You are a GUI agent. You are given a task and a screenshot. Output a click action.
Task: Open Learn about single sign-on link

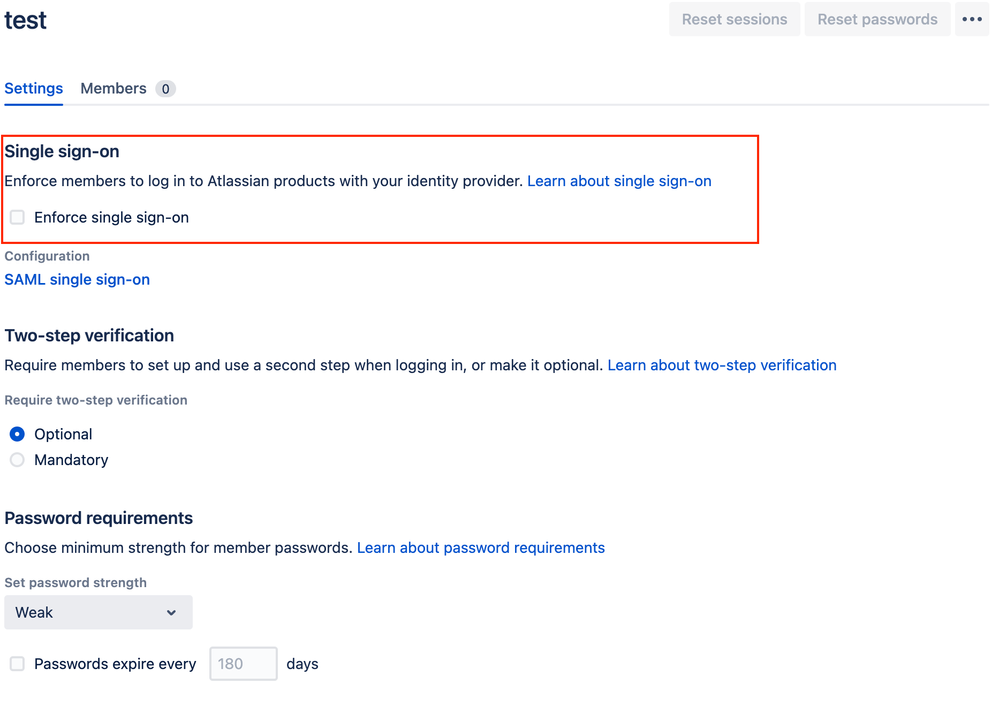619,181
